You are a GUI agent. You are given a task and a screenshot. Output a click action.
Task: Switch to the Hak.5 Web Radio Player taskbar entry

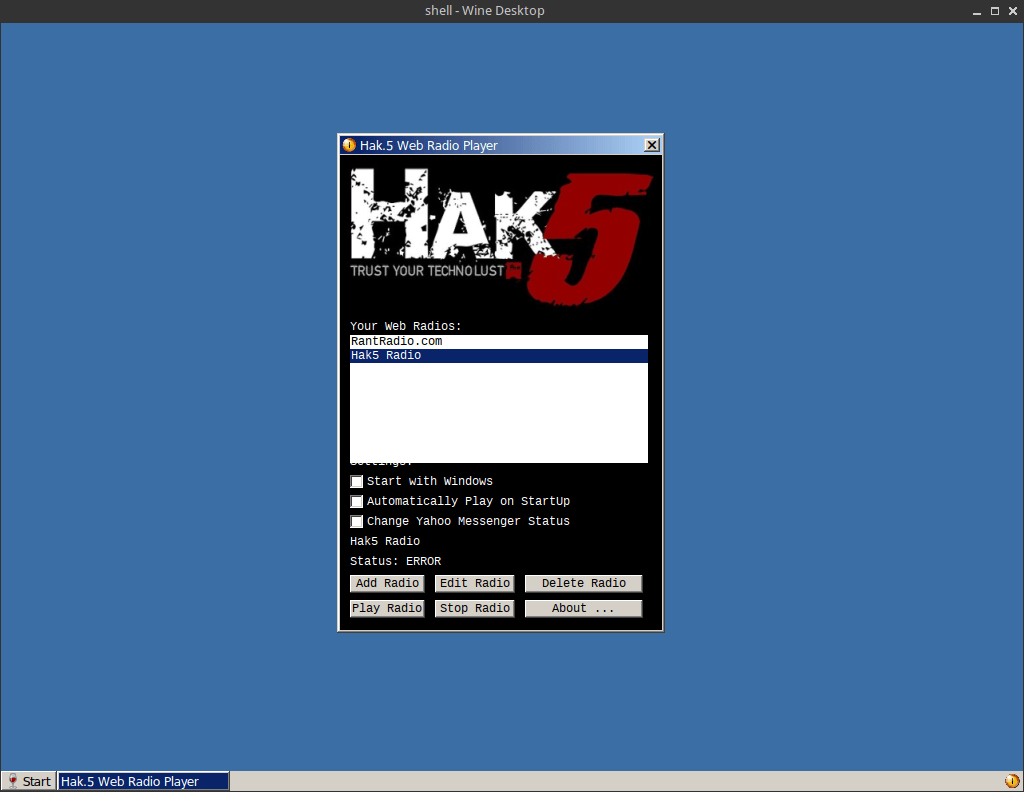point(142,780)
